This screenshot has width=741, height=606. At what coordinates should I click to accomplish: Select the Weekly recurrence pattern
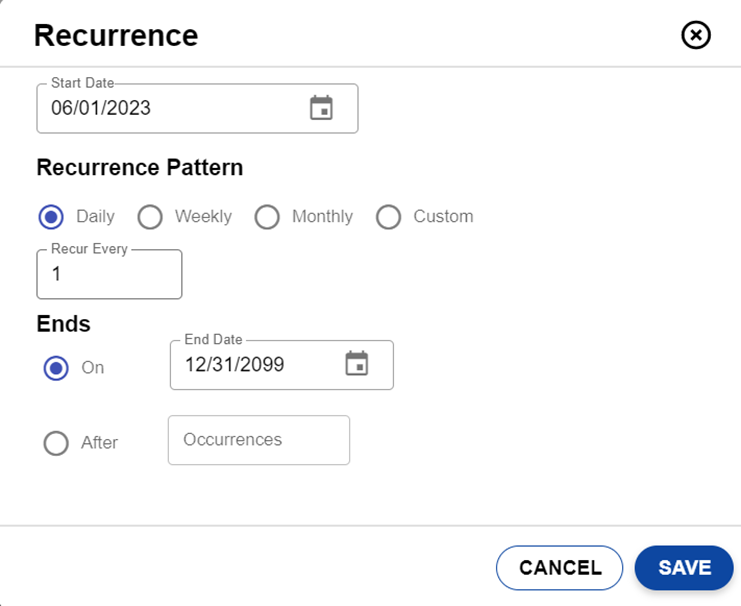tap(150, 217)
